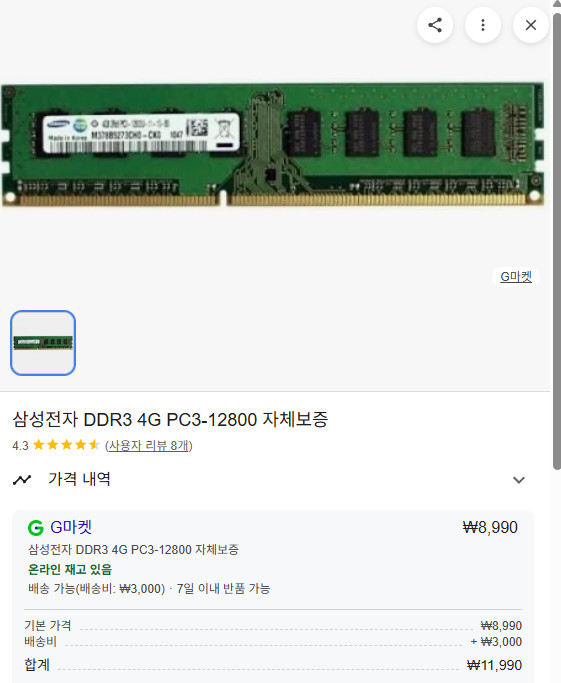Screen dimensions: 561x683
Task: Click the vertical scrollbar thumb
Action: pos(557,242)
